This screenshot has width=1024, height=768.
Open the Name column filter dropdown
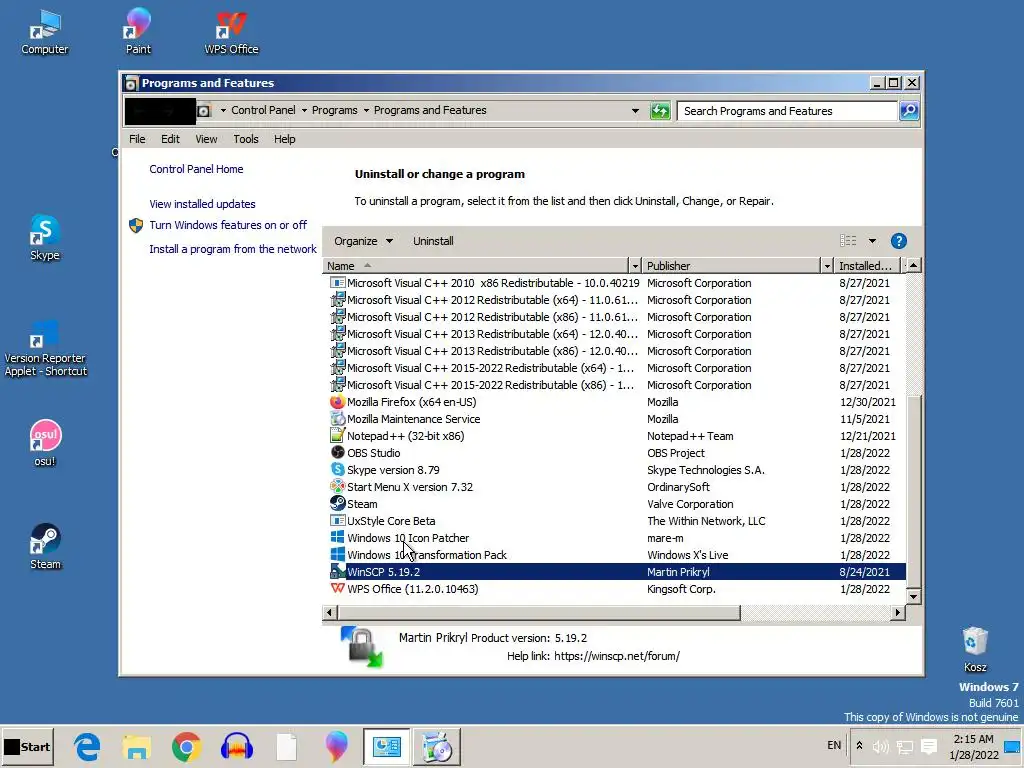(635, 266)
